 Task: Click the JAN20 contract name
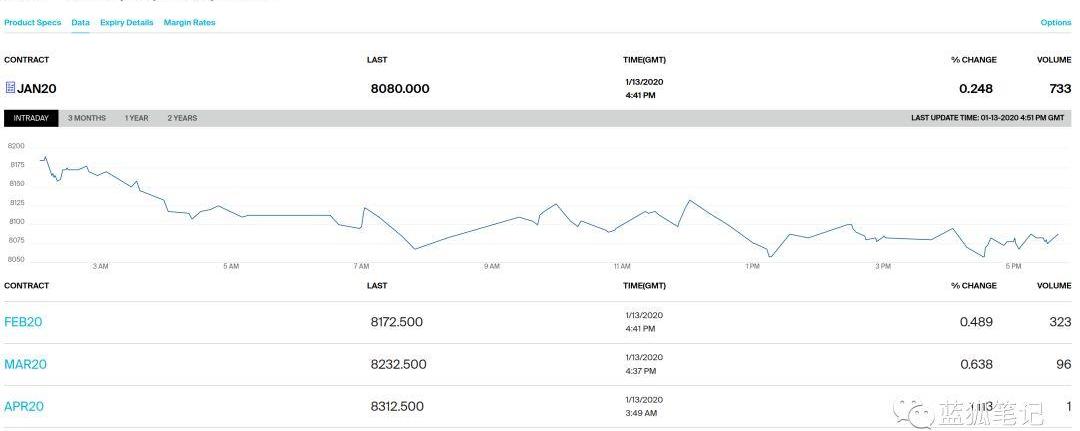(x=37, y=88)
